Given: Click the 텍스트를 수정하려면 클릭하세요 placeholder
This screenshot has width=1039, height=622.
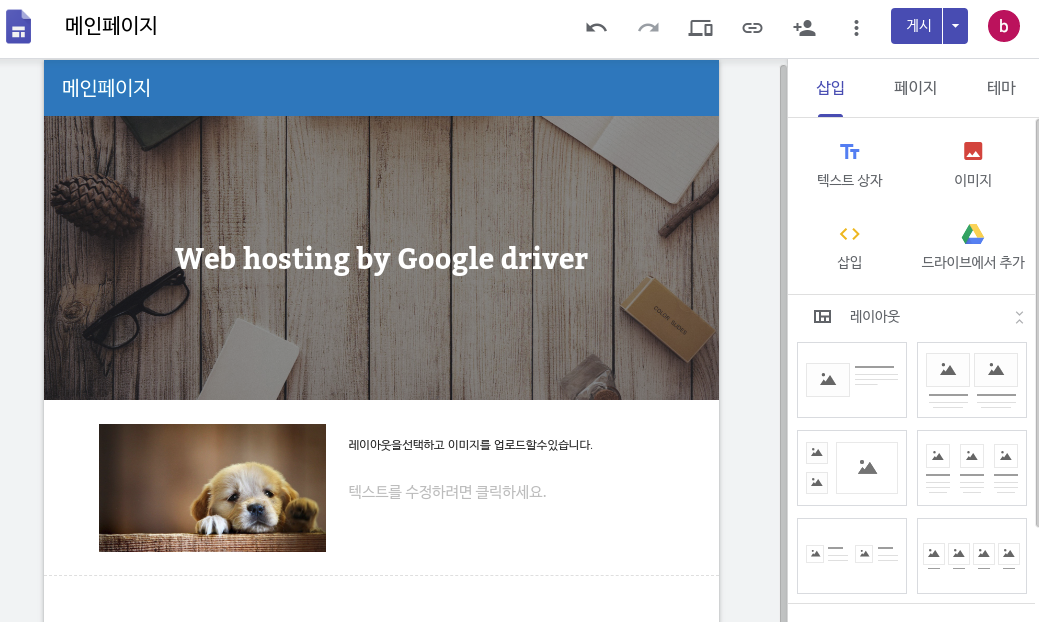Looking at the screenshot, I should (x=447, y=492).
